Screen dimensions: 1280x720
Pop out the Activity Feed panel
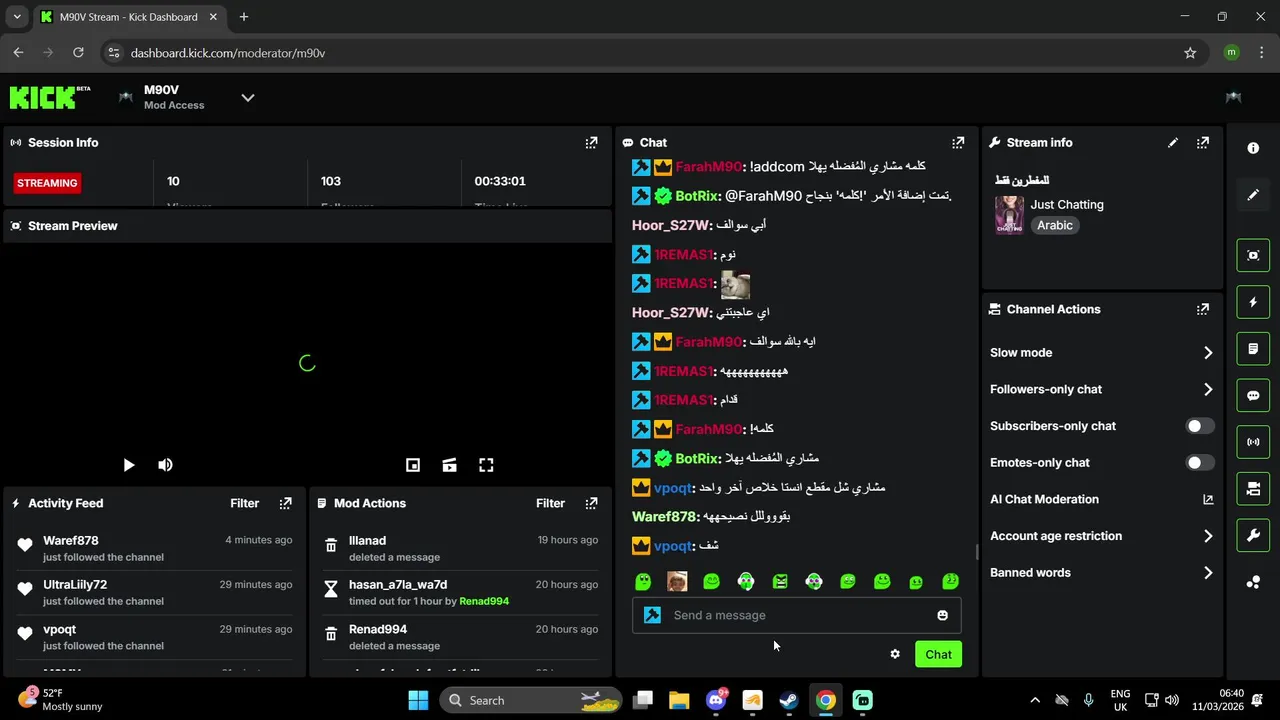click(285, 503)
